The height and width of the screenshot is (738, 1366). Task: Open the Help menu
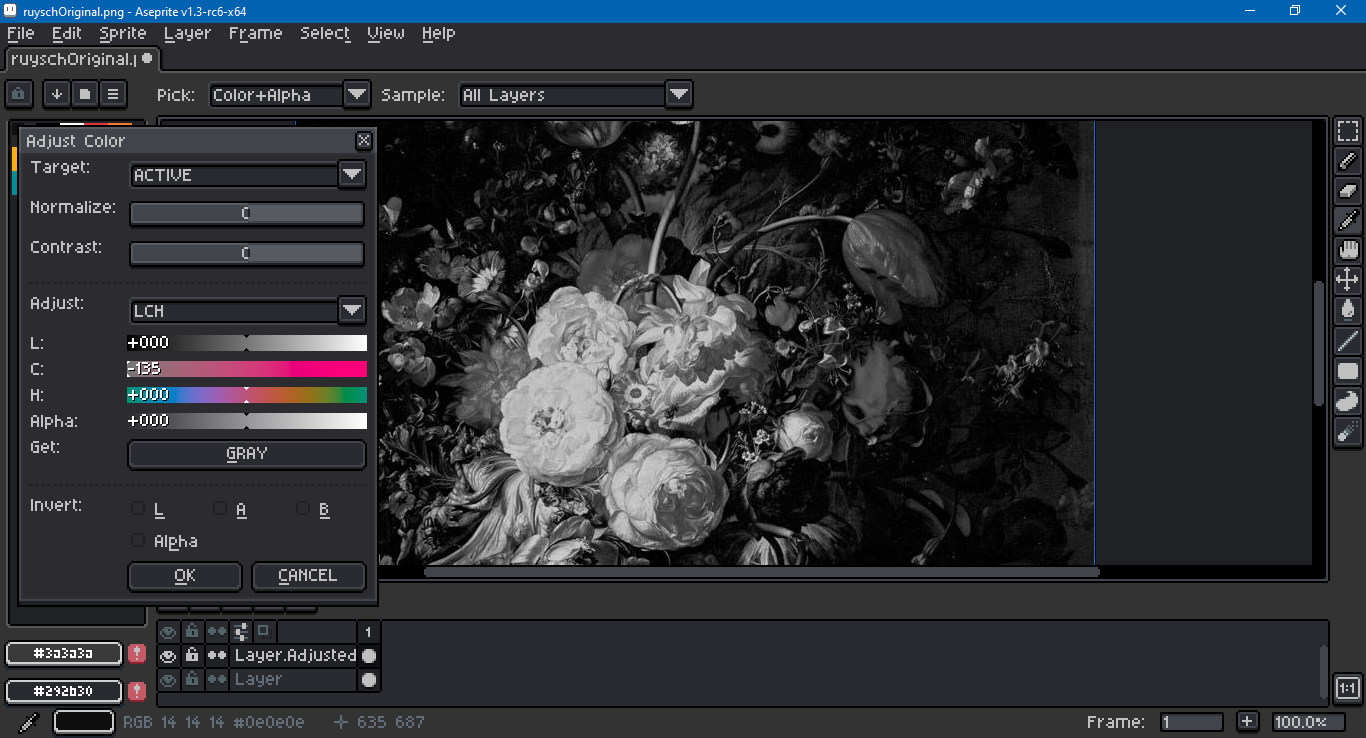[x=438, y=33]
